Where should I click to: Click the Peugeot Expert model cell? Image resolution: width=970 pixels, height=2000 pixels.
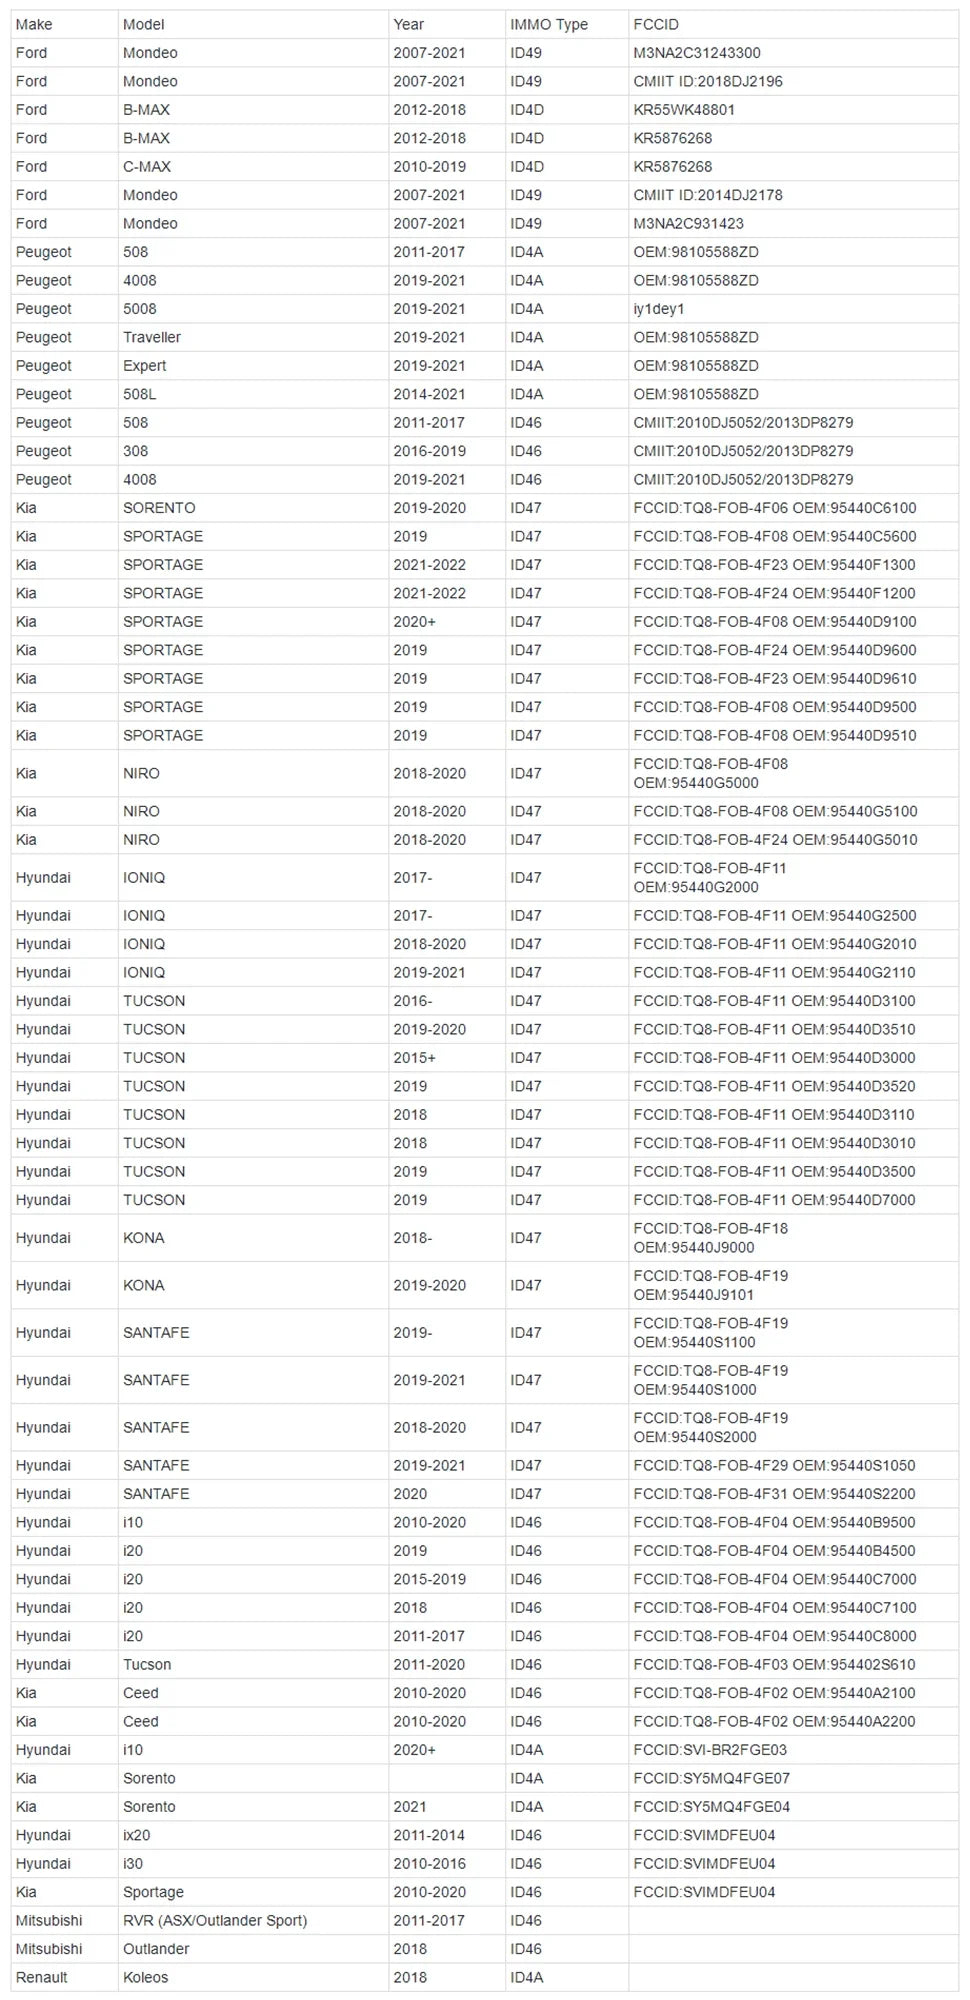[x=145, y=366]
